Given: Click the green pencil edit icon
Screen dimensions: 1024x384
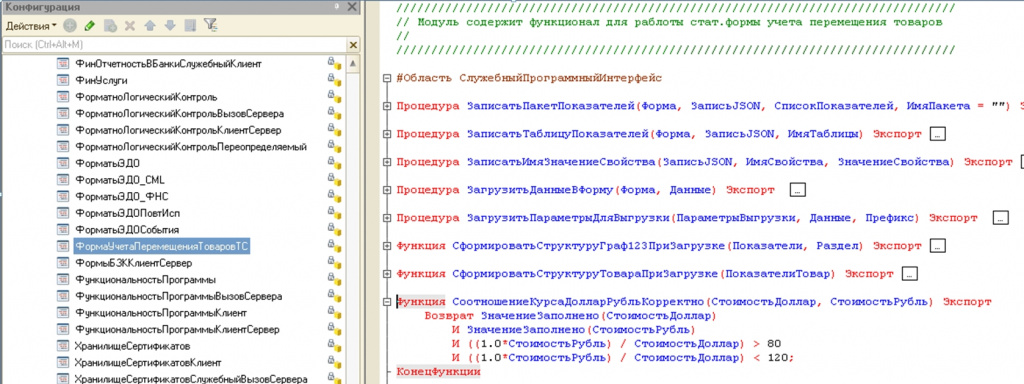Looking at the screenshot, I should click(x=89, y=26).
